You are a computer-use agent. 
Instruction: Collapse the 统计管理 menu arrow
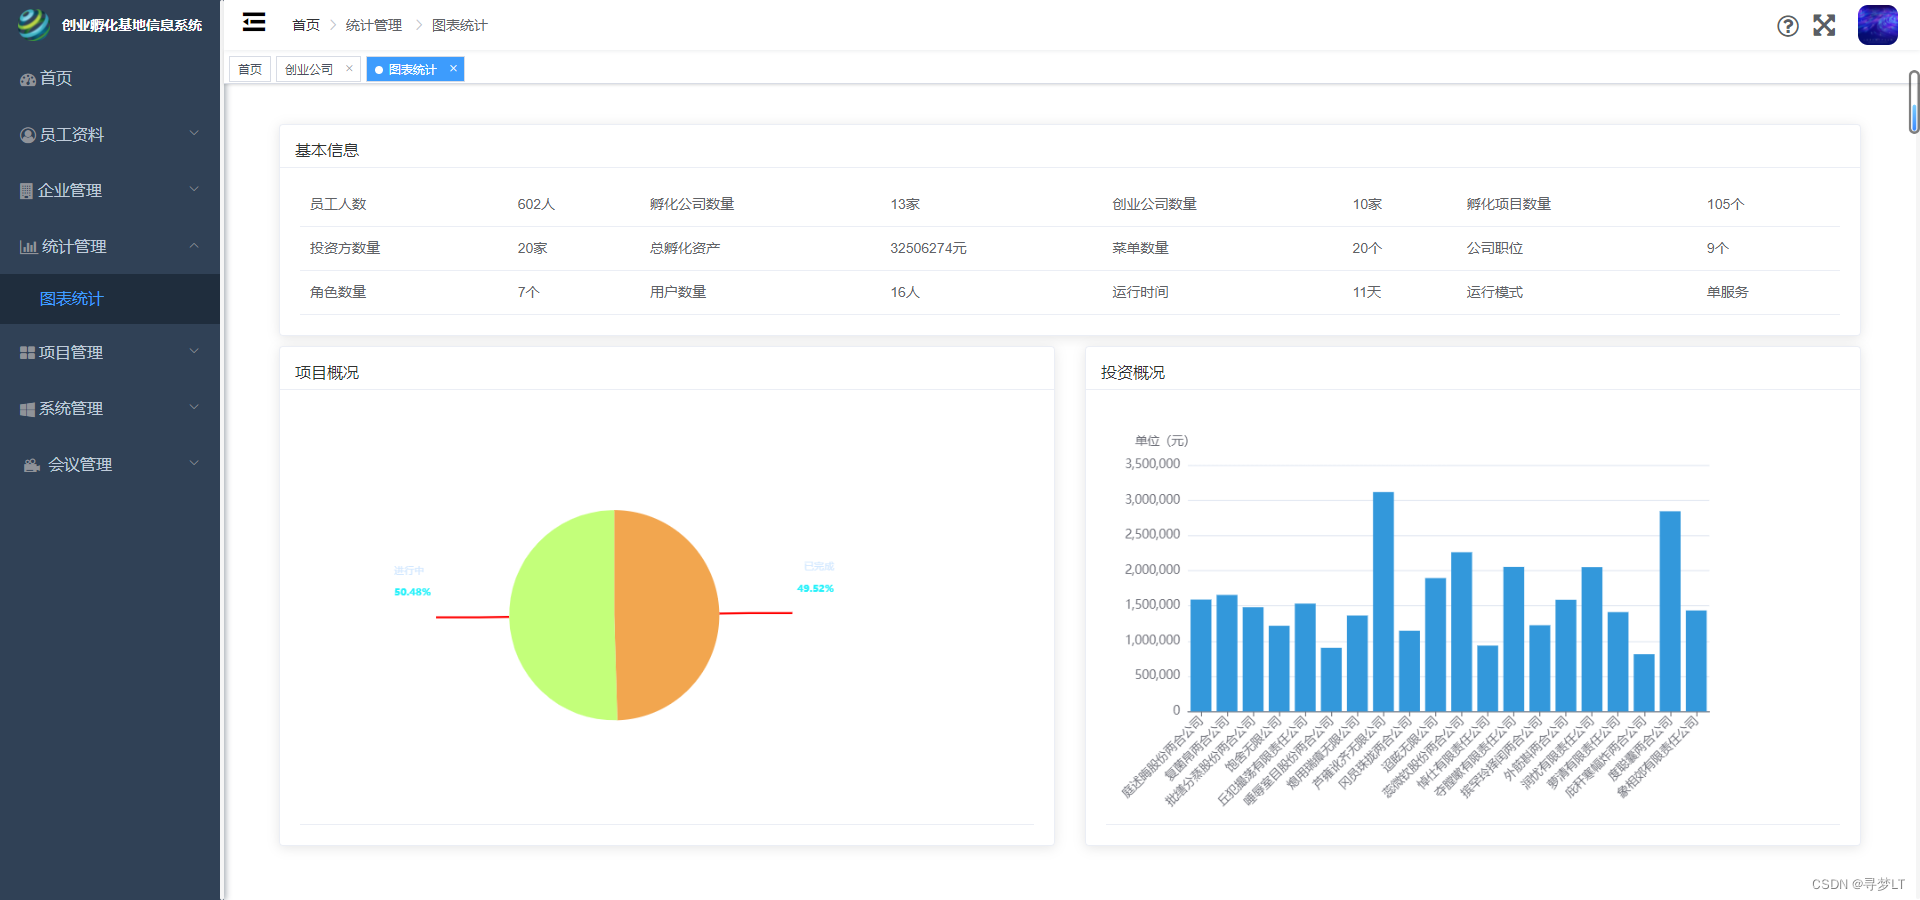(194, 245)
